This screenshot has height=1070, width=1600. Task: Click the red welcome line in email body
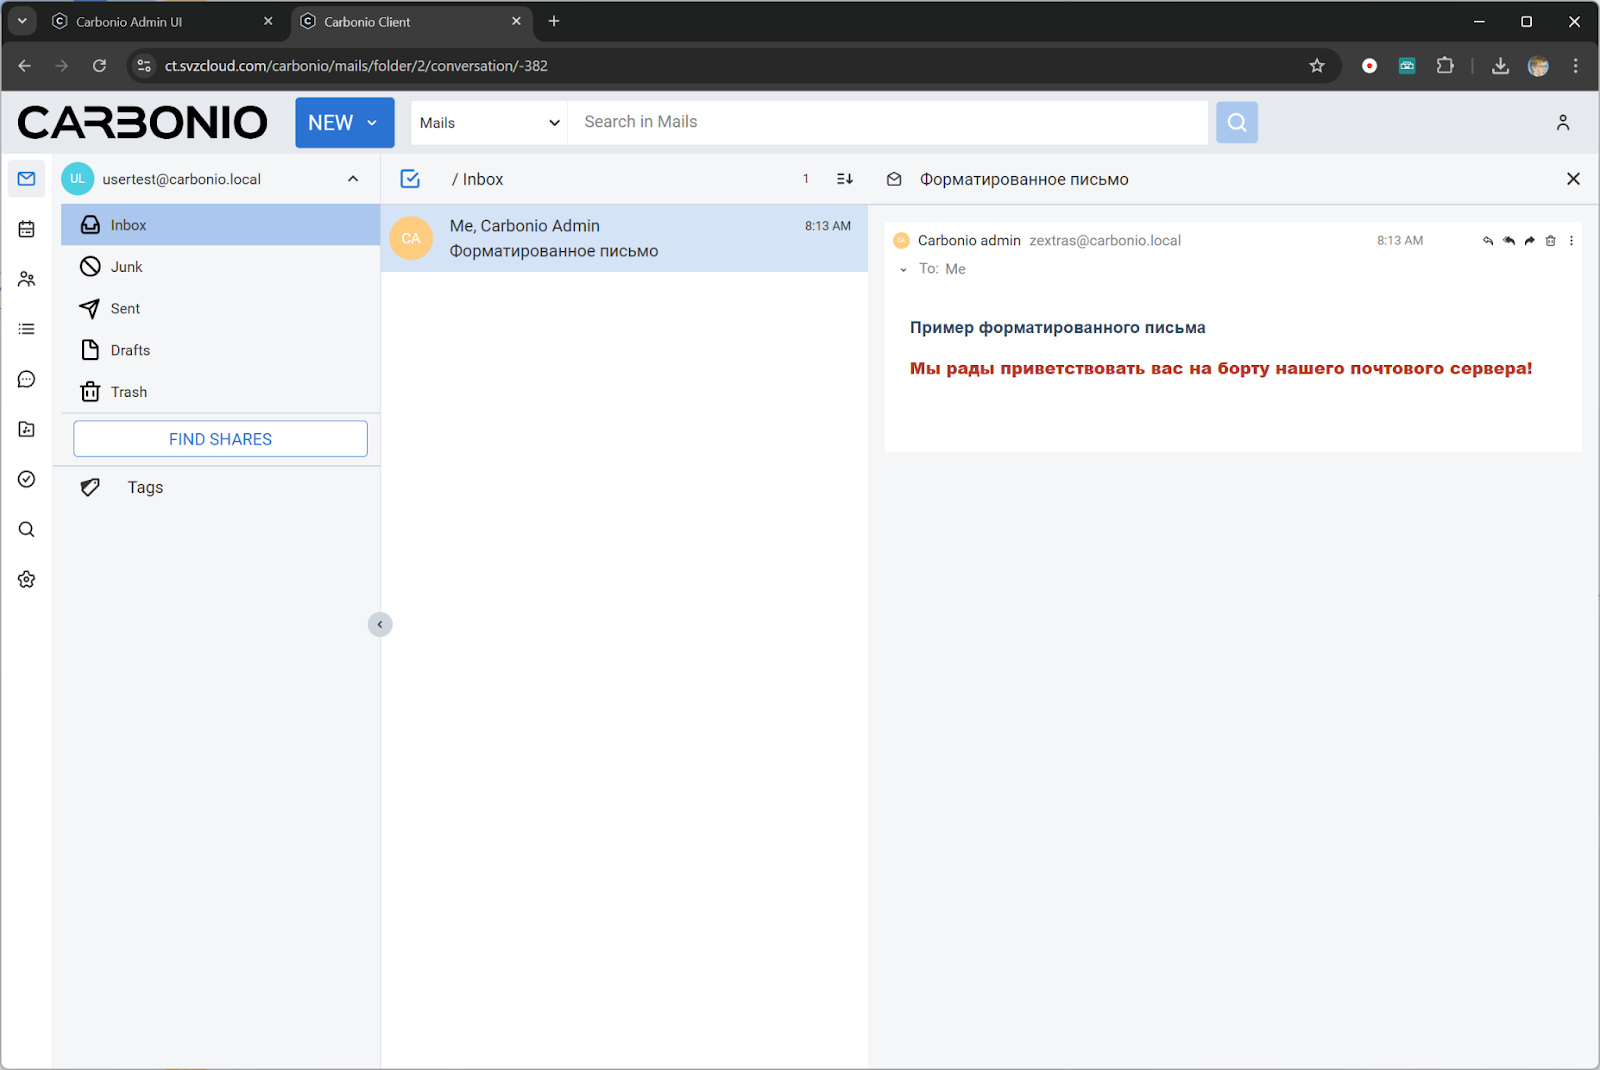tap(1221, 368)
